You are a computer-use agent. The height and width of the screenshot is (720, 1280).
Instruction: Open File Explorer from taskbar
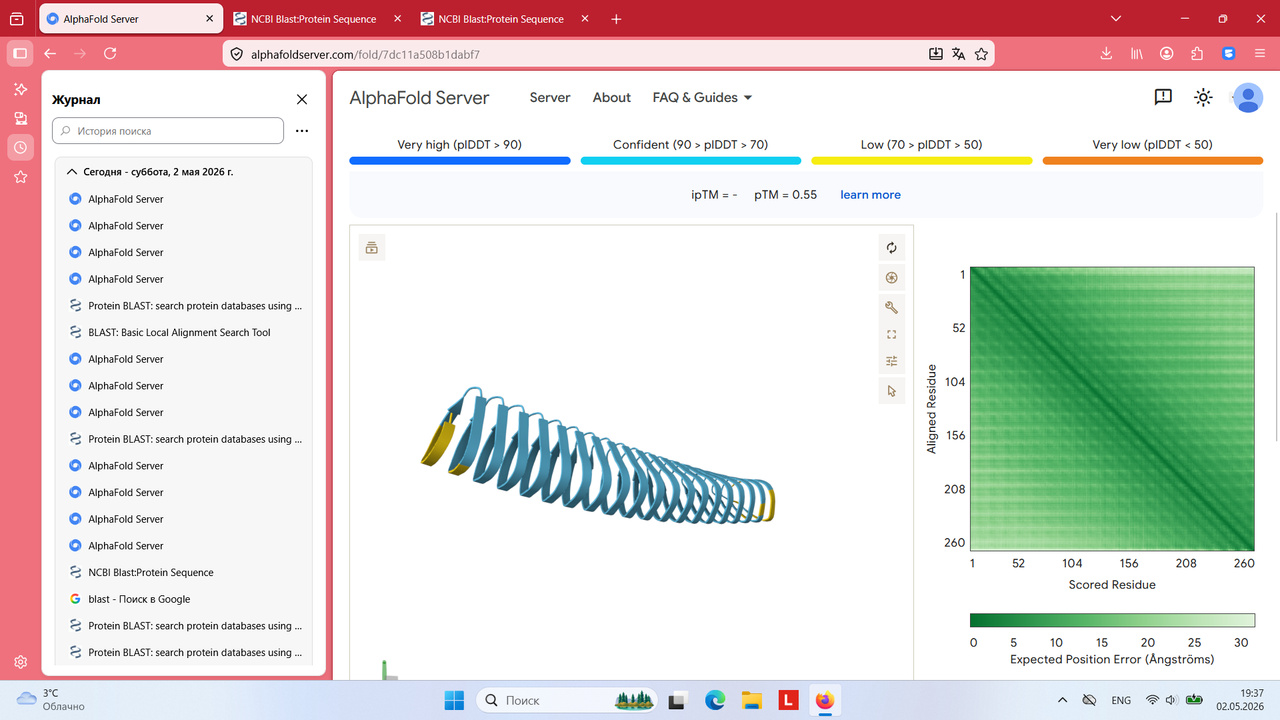(752, 700)
